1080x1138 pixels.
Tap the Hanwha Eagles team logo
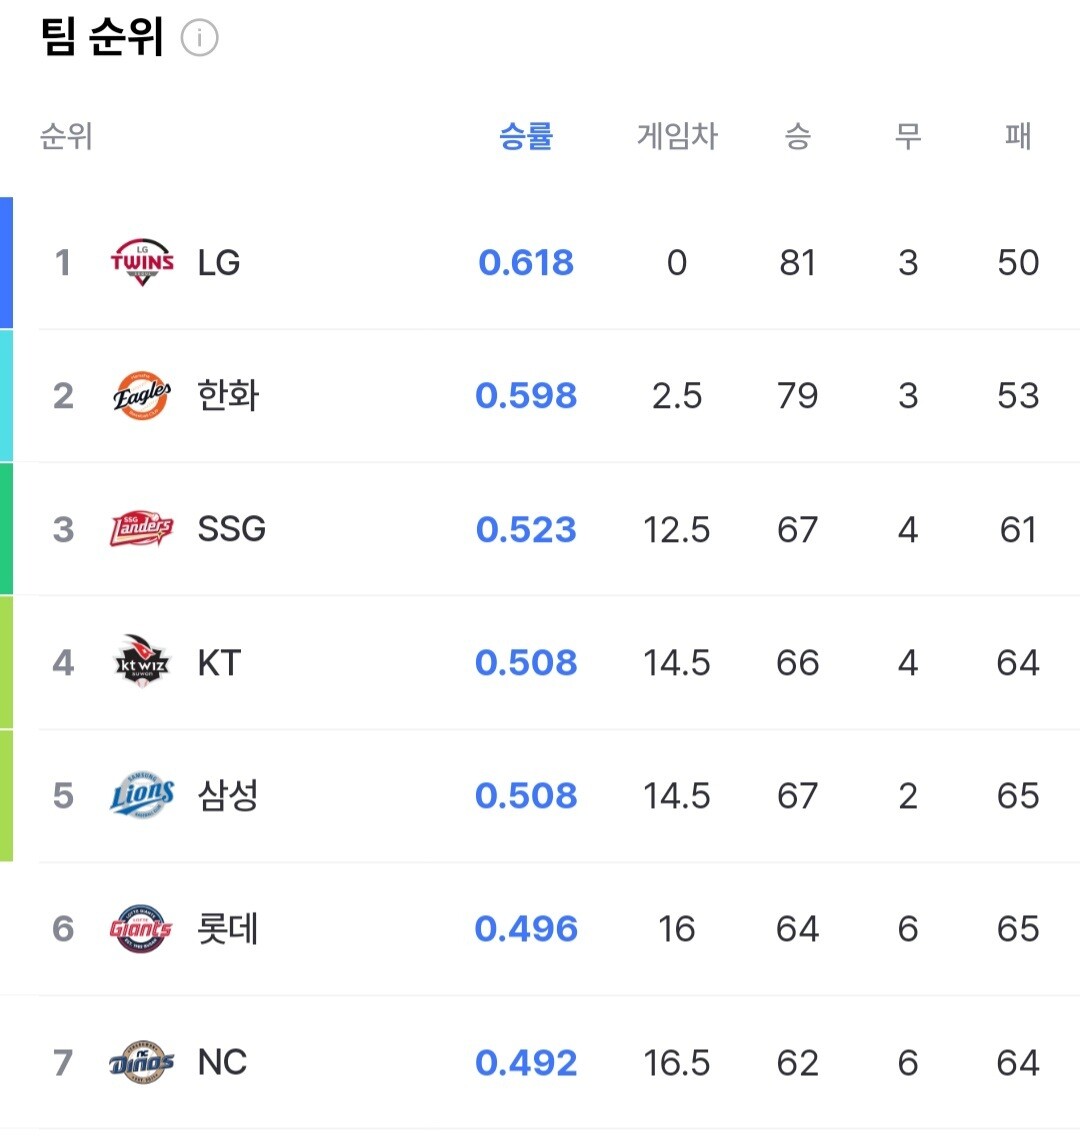click(x=142, y=396)
